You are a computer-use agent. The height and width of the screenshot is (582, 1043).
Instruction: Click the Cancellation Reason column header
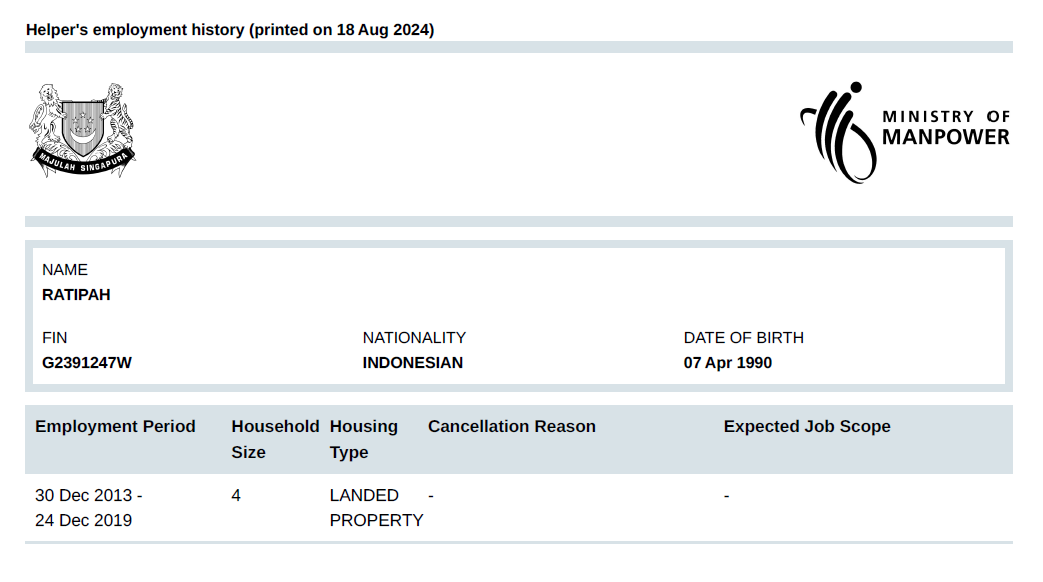point(511,427)
